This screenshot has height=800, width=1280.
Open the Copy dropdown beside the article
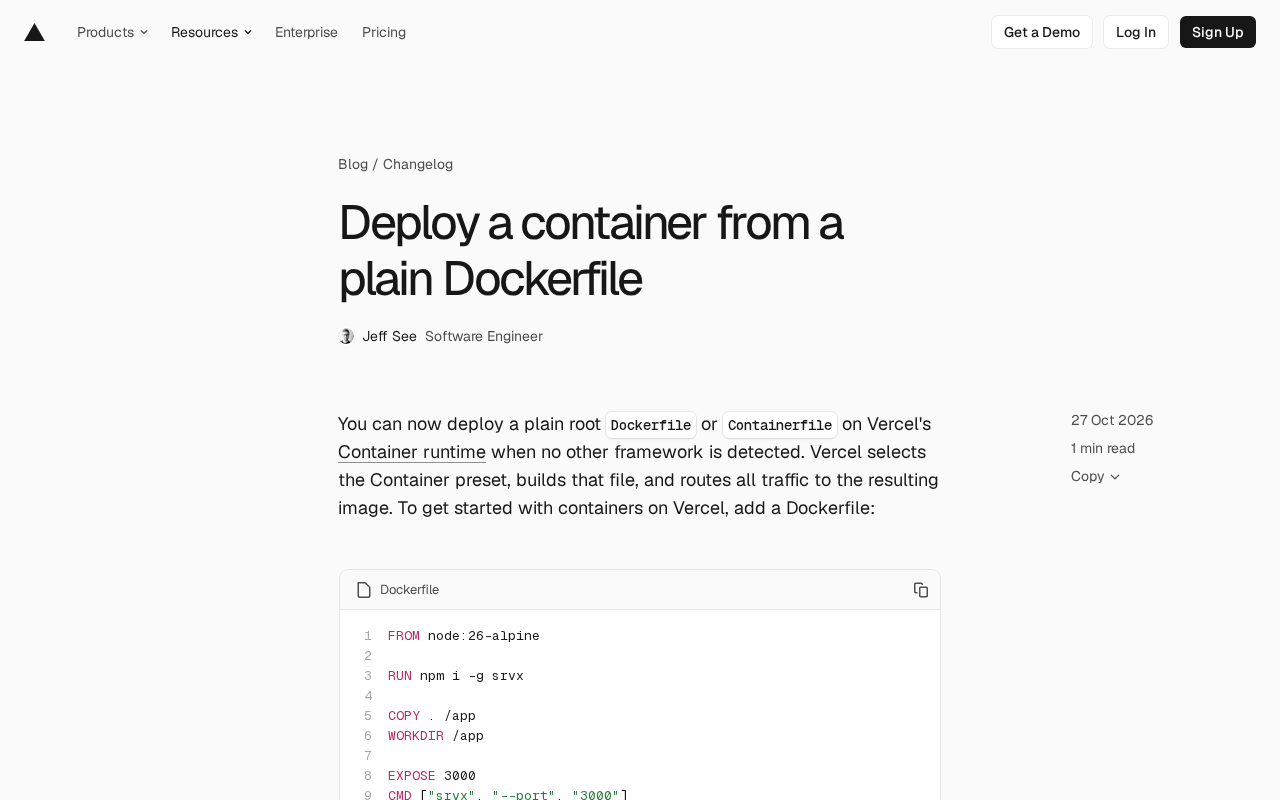point(1095,476)
